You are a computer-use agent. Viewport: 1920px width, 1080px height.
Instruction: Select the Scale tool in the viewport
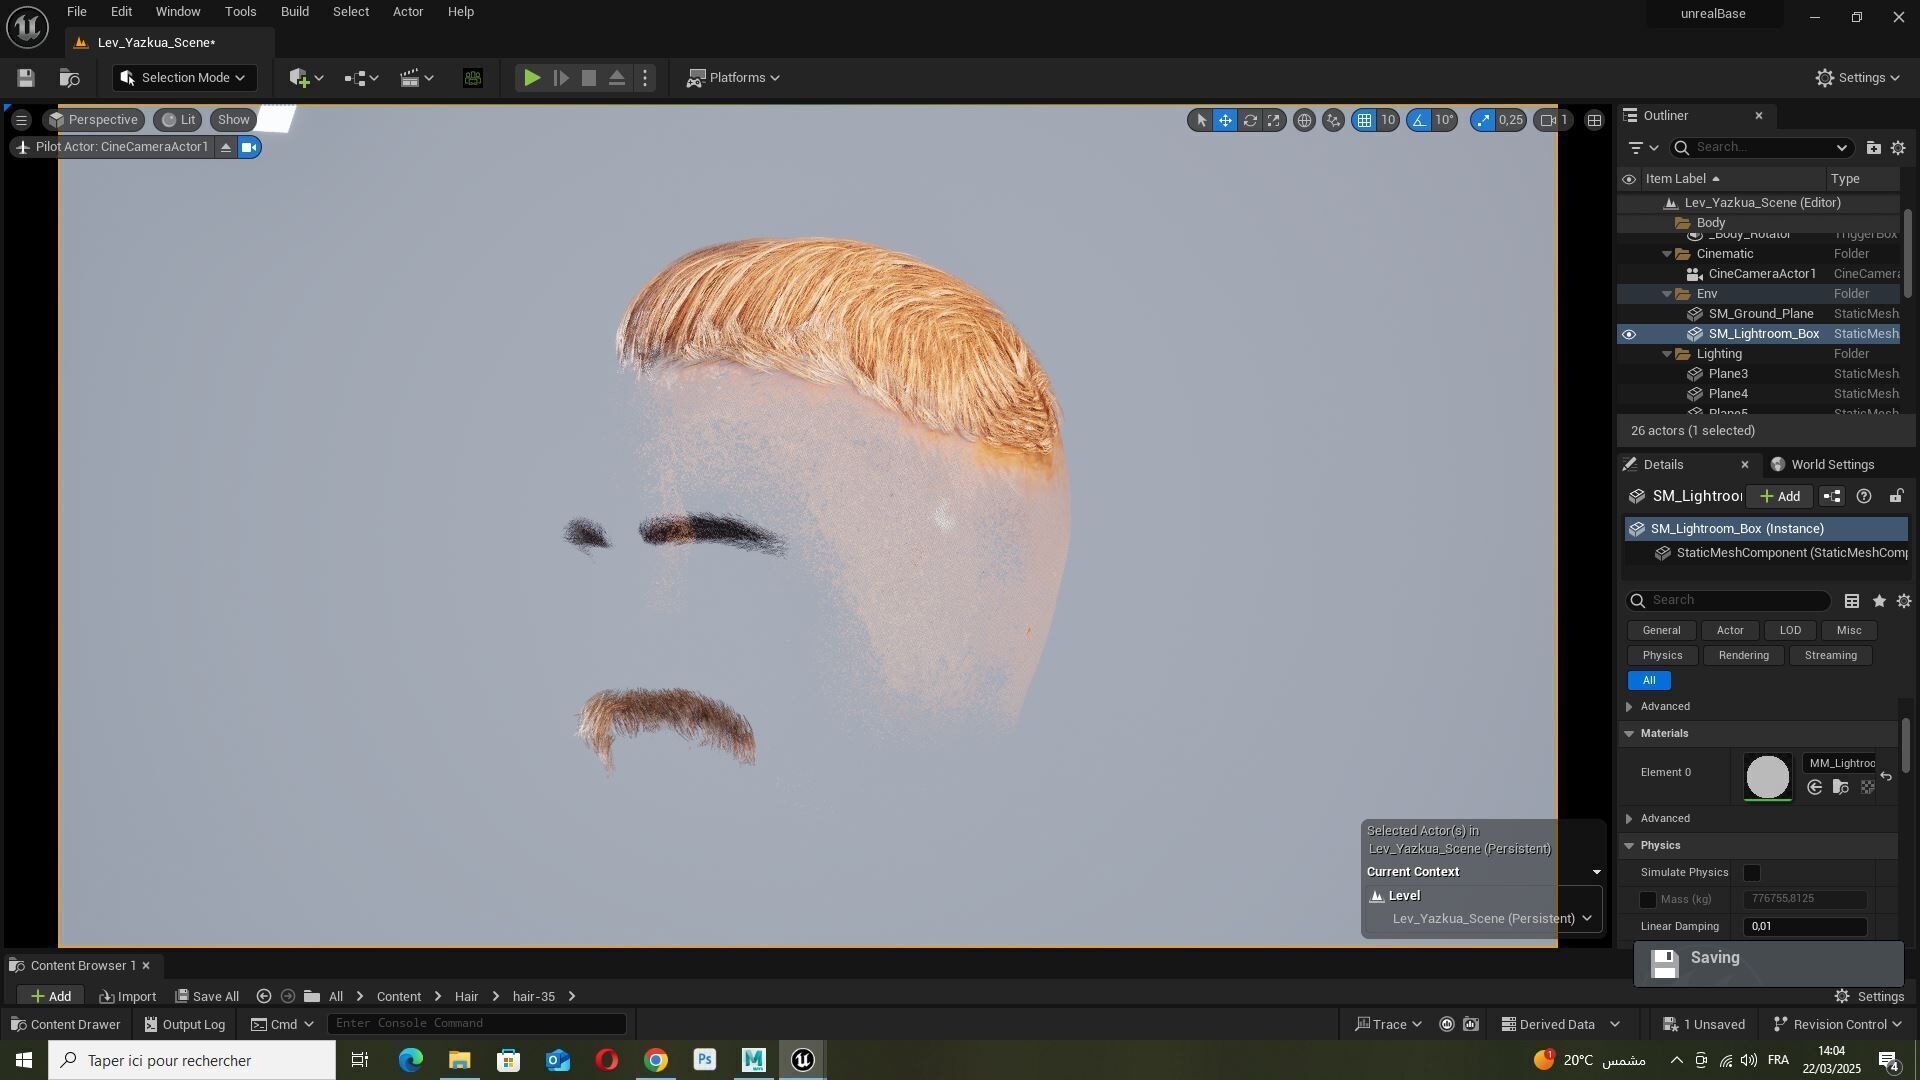point(1274,121)
